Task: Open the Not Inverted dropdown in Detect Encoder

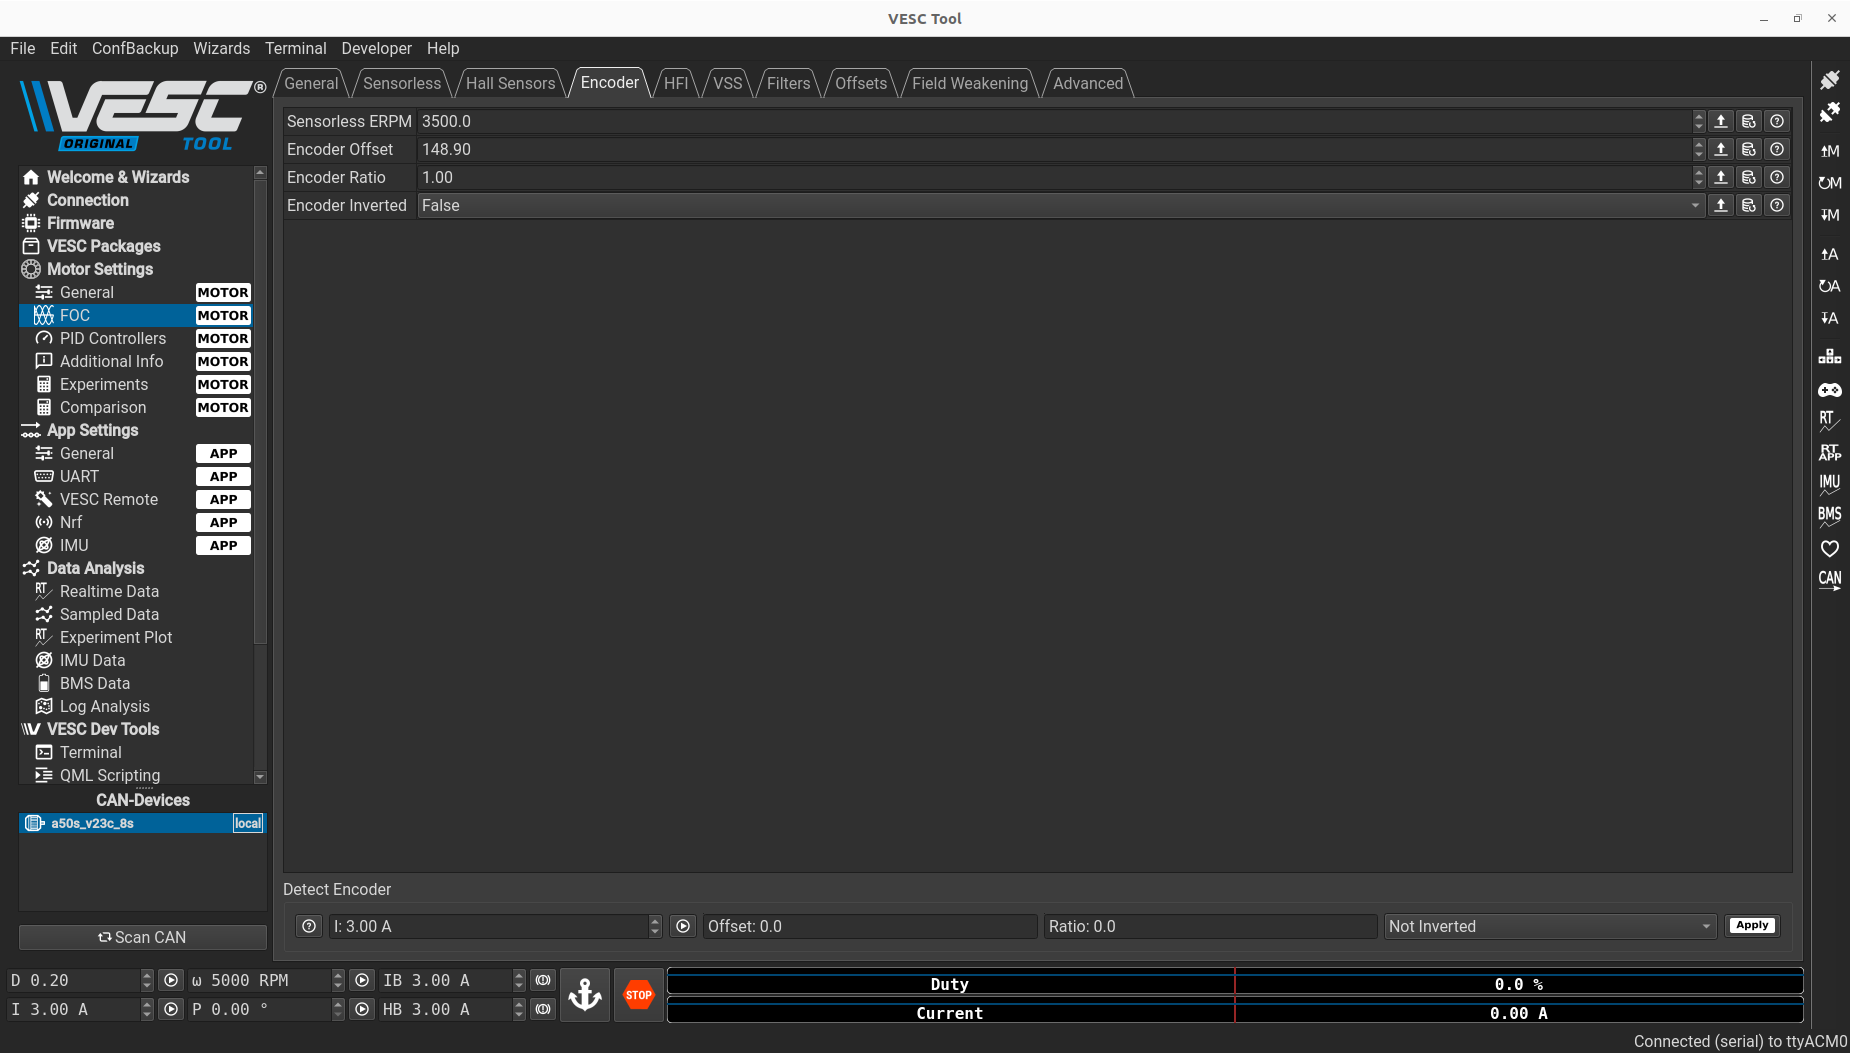Action: (x=1703, y=926)
